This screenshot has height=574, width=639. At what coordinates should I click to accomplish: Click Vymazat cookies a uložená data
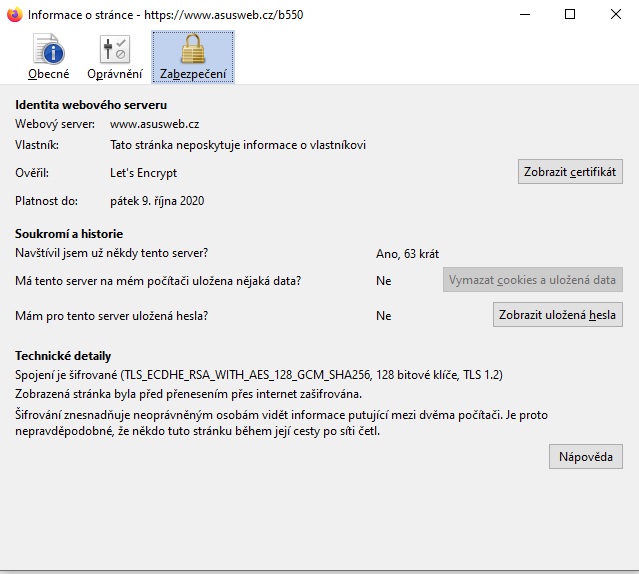click(533, 281)
